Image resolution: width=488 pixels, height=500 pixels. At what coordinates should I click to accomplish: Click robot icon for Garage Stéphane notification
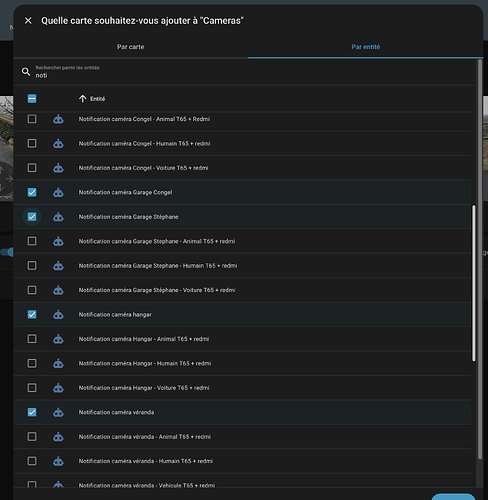58,217
